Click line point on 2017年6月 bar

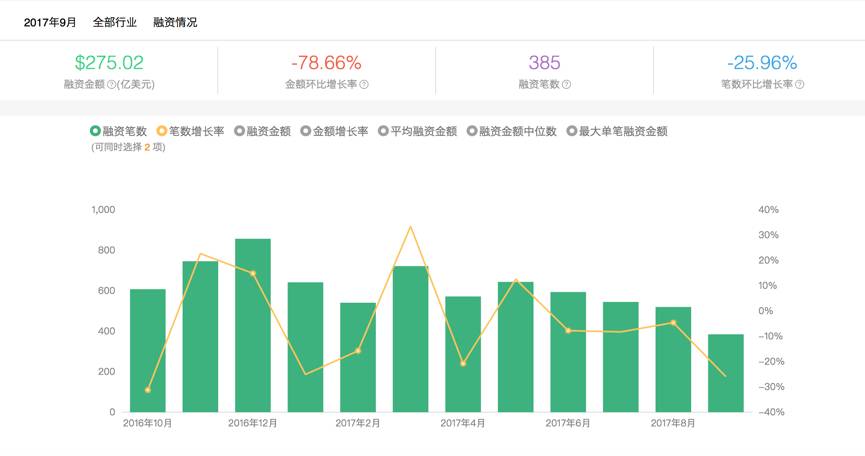pyautogui.click(x=568, y=331)
